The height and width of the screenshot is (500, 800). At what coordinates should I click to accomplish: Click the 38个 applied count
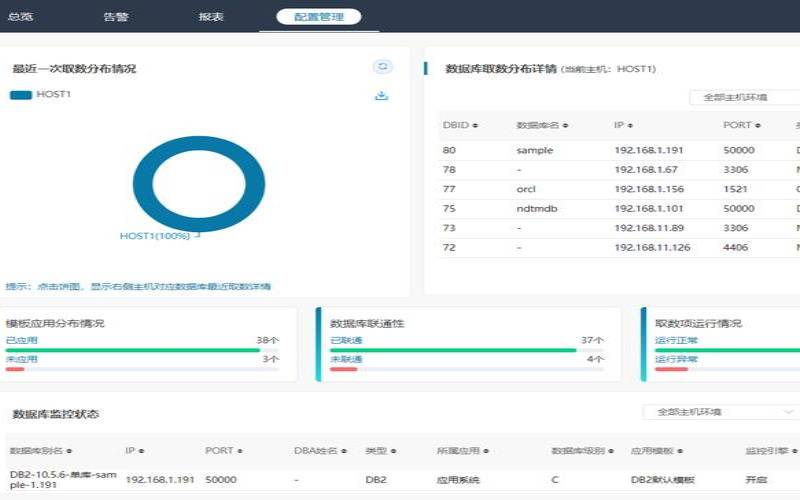(267, 340)
